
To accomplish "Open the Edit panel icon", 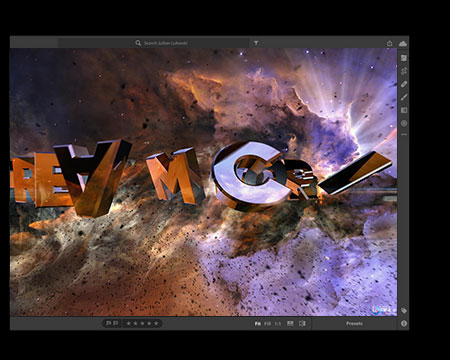I will coord(404,58).
